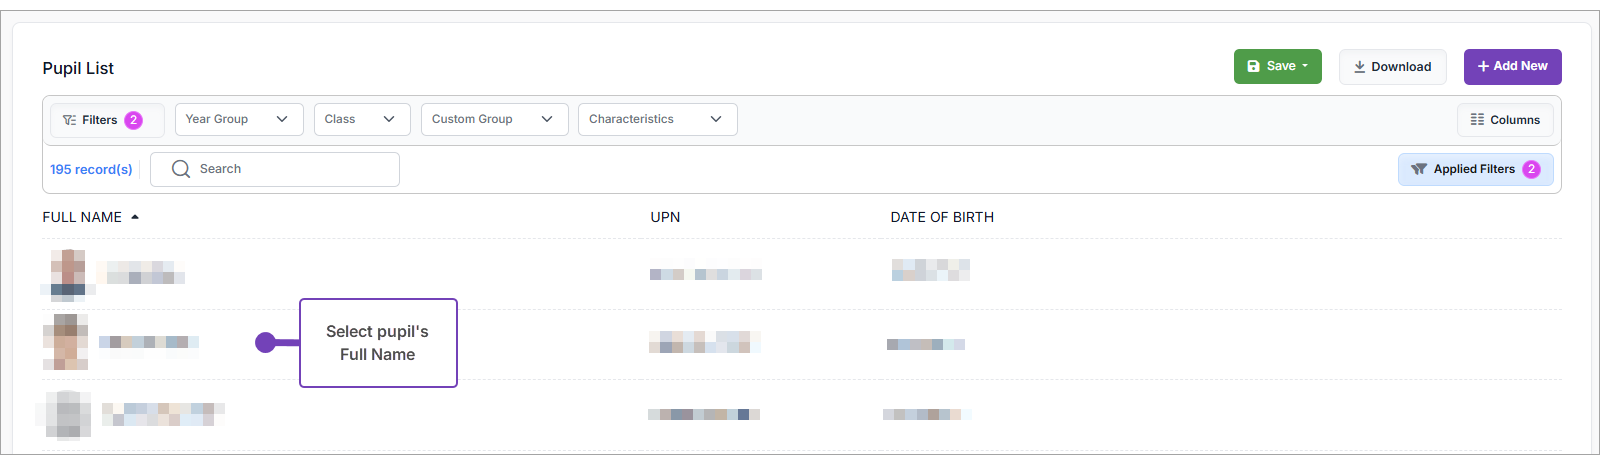Sort by the Date of Birth column
This screenshot has width=1600, height=455.
click(942, 217)
